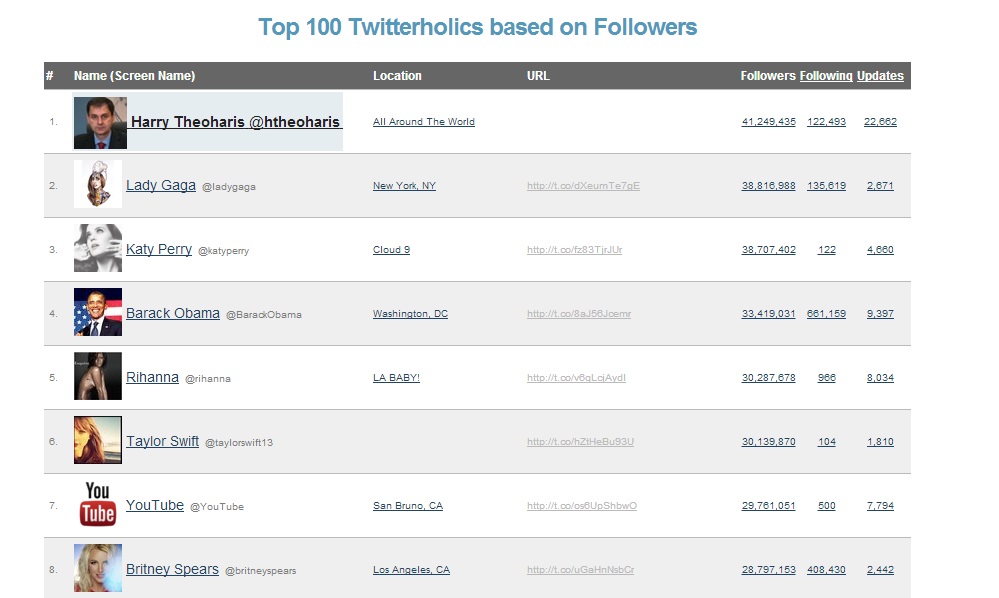Image resolution: width=999 pixels, height=598 pixels.
Task: Select Barack Obama's avatar thumbnail
Action: click(x=98, y=313)
